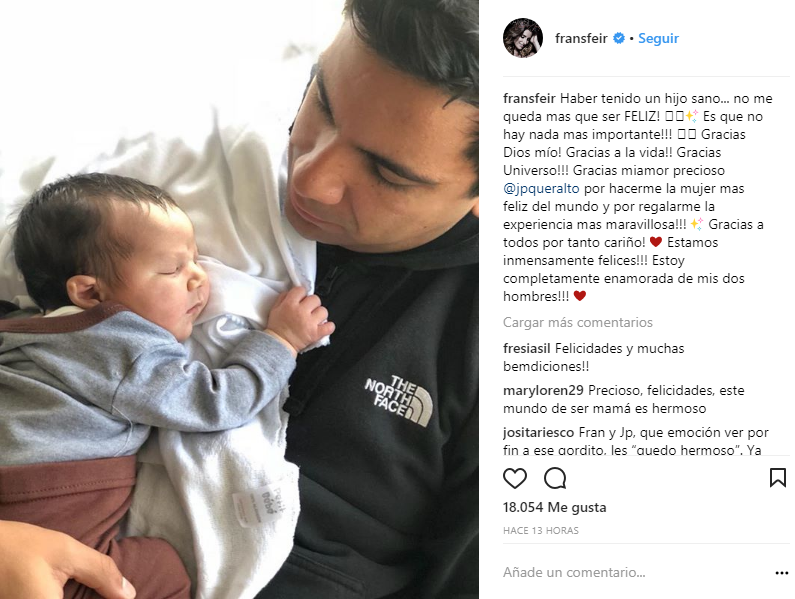Viewport: 795px width, 599px height.
Task: Open commenter jositariesco's profile
Action: tap(538, 433)
